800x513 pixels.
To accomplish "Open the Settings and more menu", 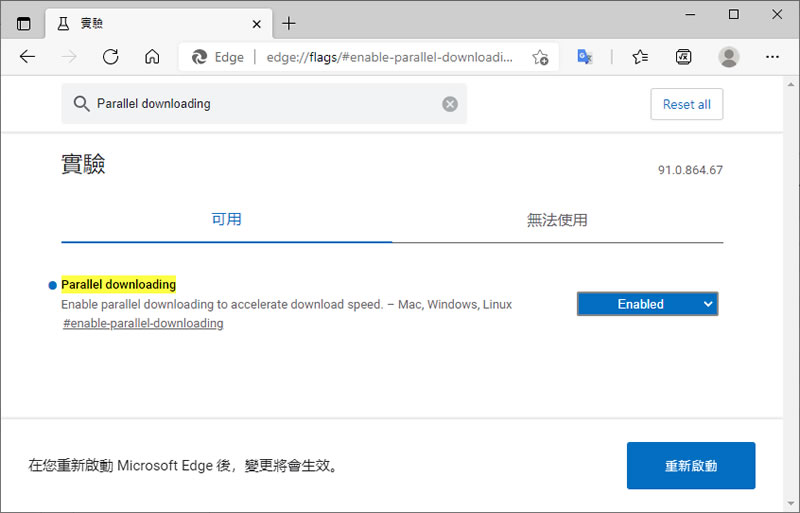I will pyautogui.click(x=774, y=57).
